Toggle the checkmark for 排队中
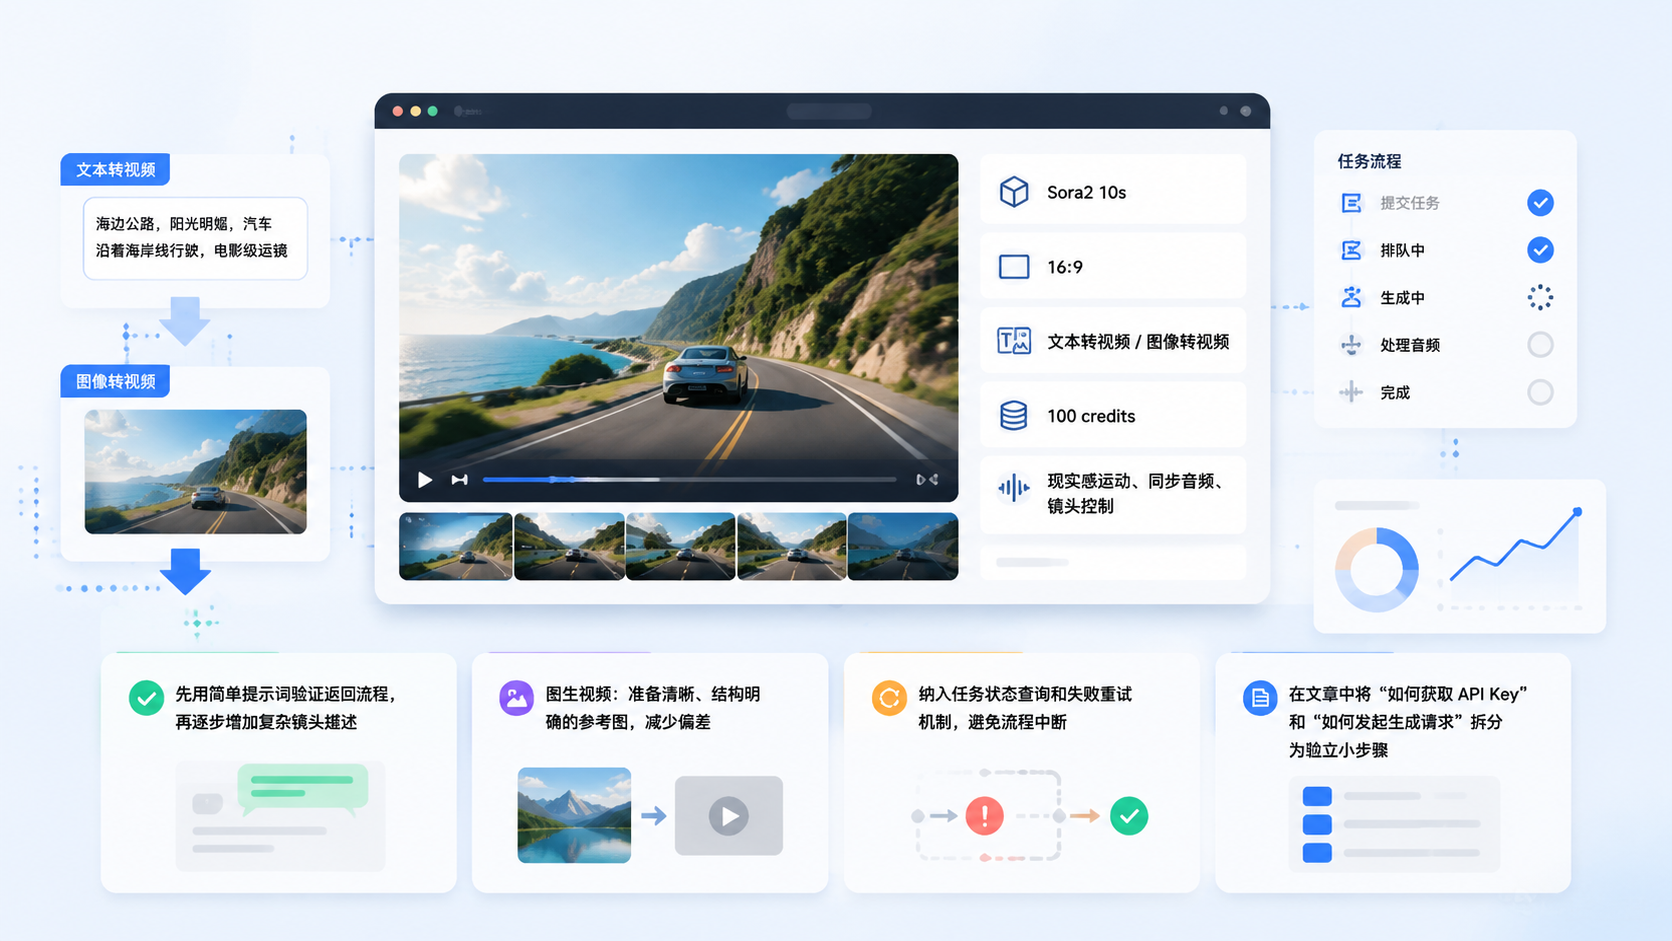The height and width of the screenshot is (941, 1672). coord(1540,250)
